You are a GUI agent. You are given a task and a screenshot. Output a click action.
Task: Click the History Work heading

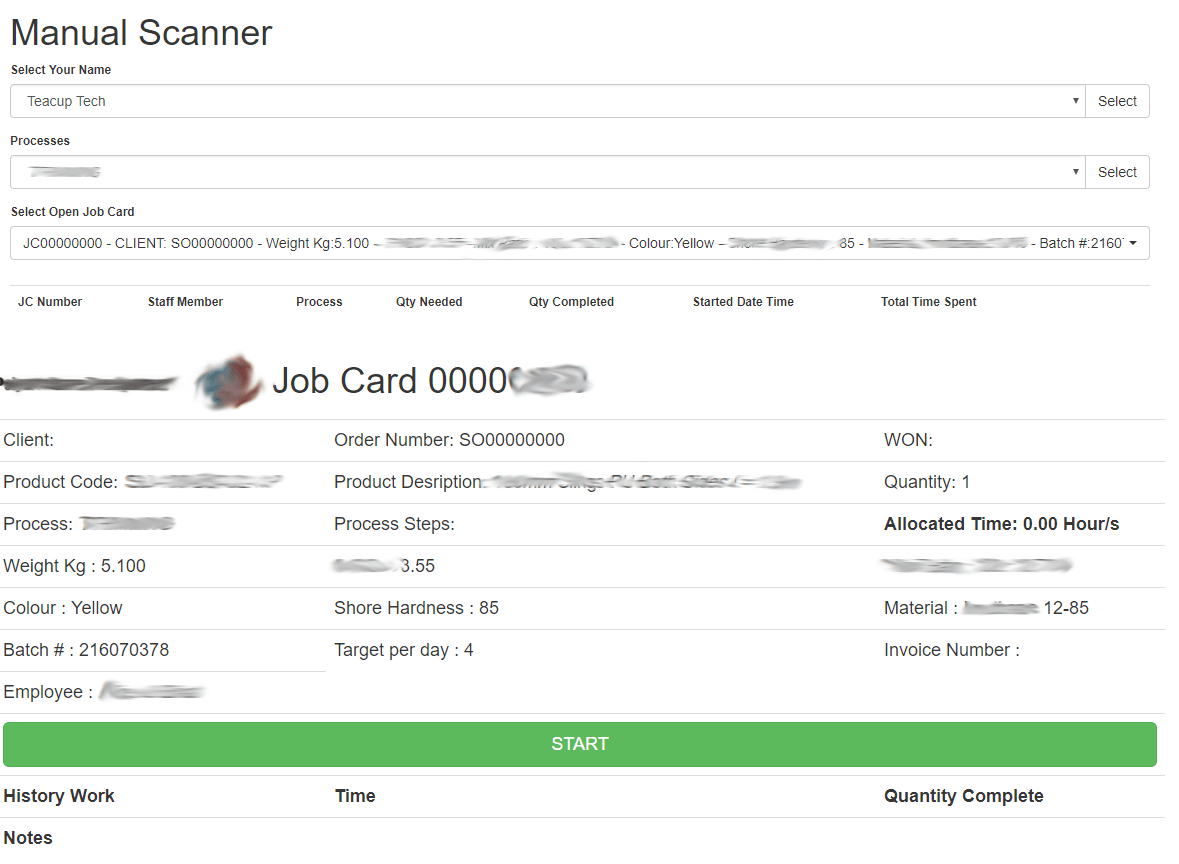coord(59,796)
